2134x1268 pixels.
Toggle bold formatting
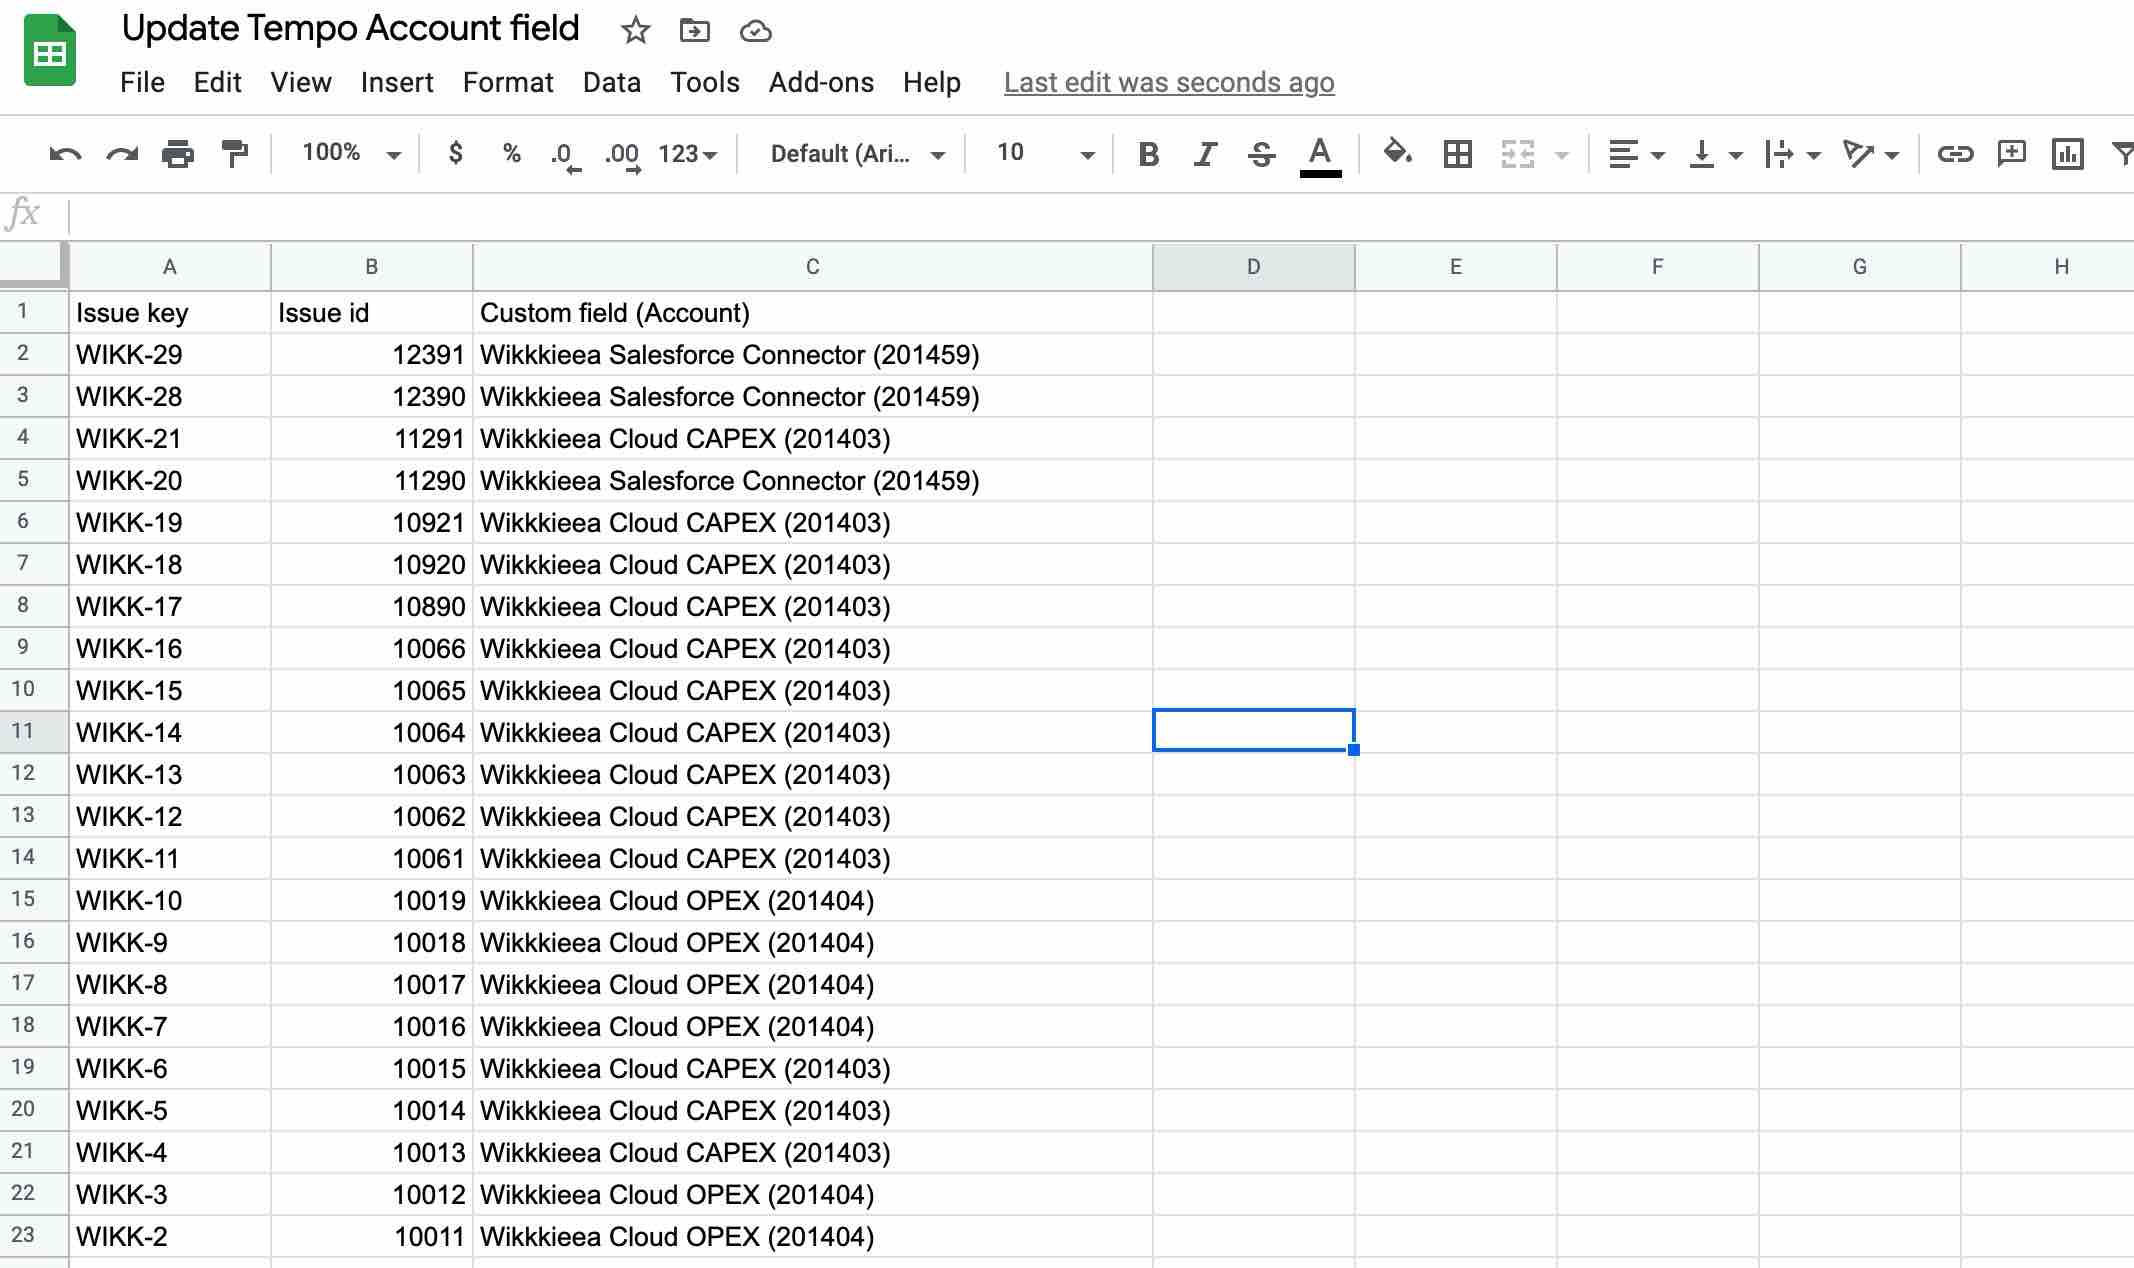pyautogui.click(x=1148, y=154)
